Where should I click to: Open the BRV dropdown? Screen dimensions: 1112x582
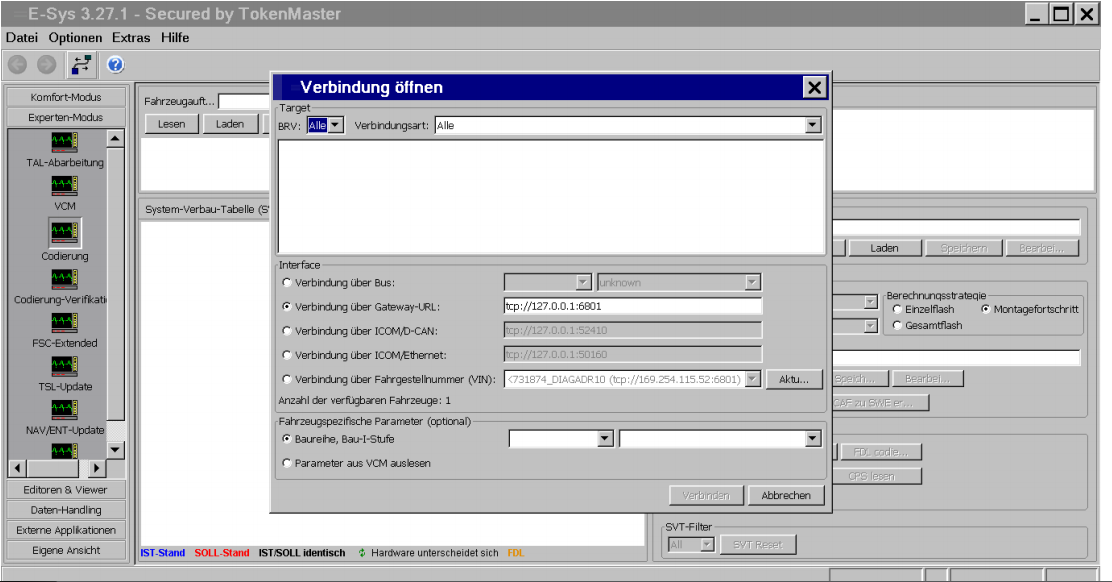point(335,125)
